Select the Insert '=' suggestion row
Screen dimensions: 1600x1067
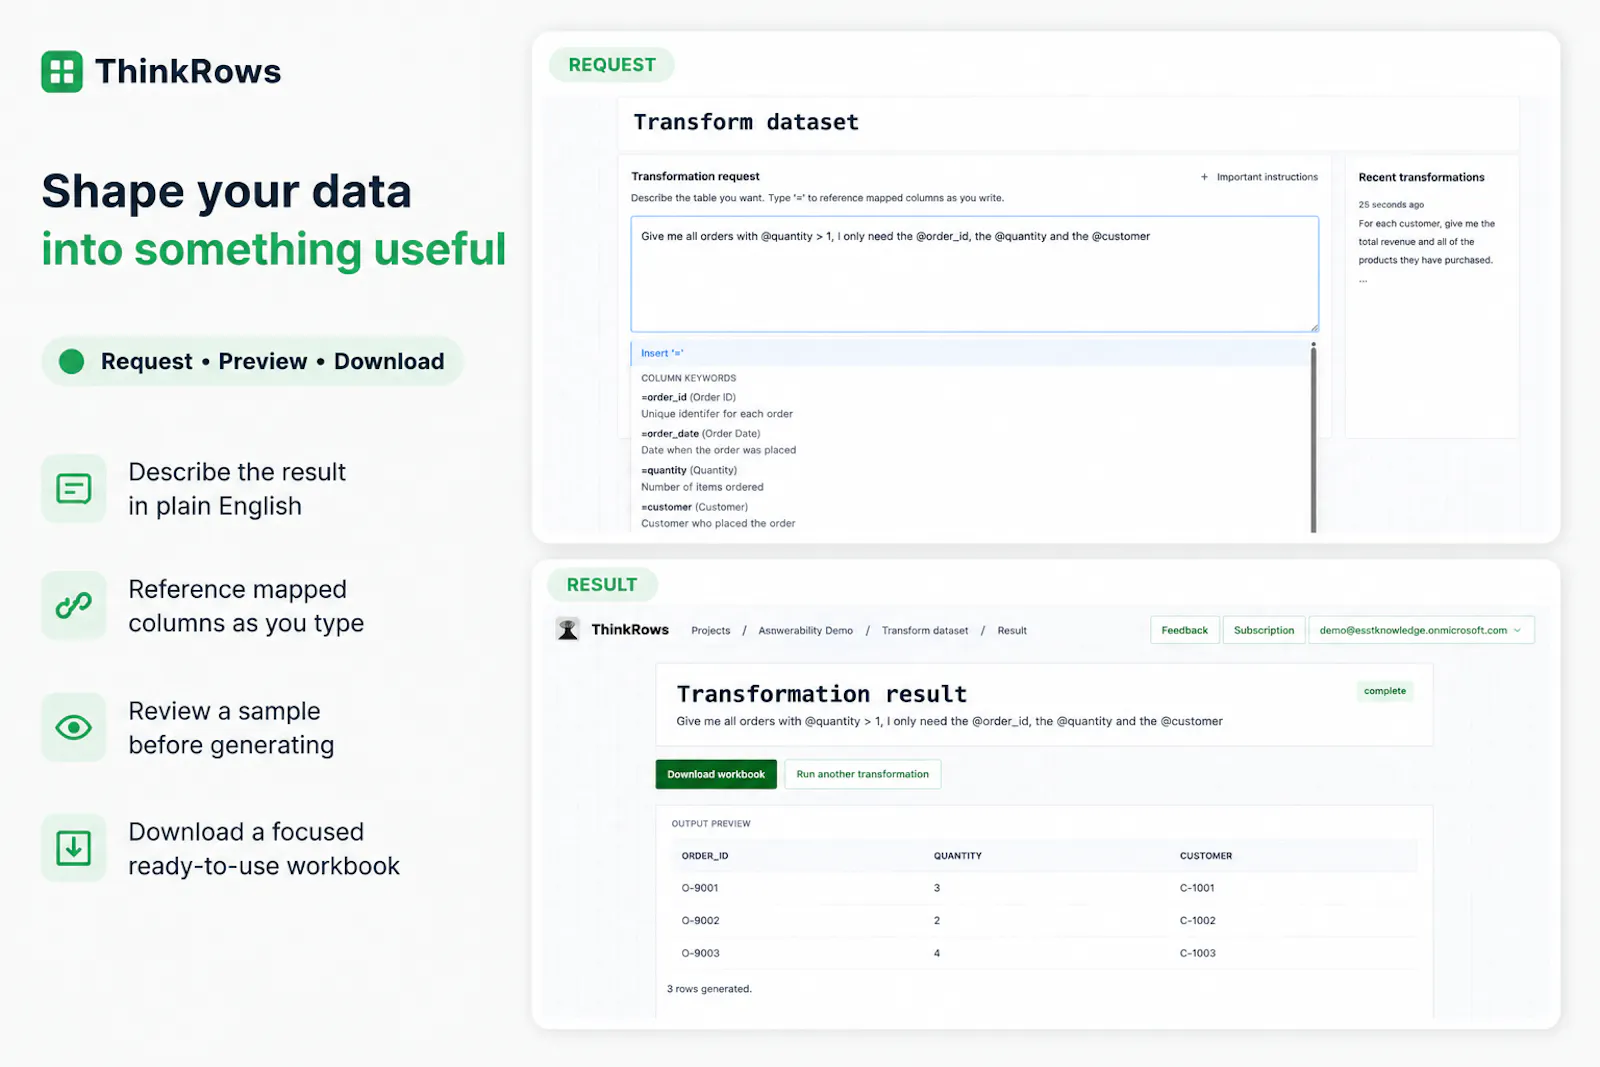970,353
